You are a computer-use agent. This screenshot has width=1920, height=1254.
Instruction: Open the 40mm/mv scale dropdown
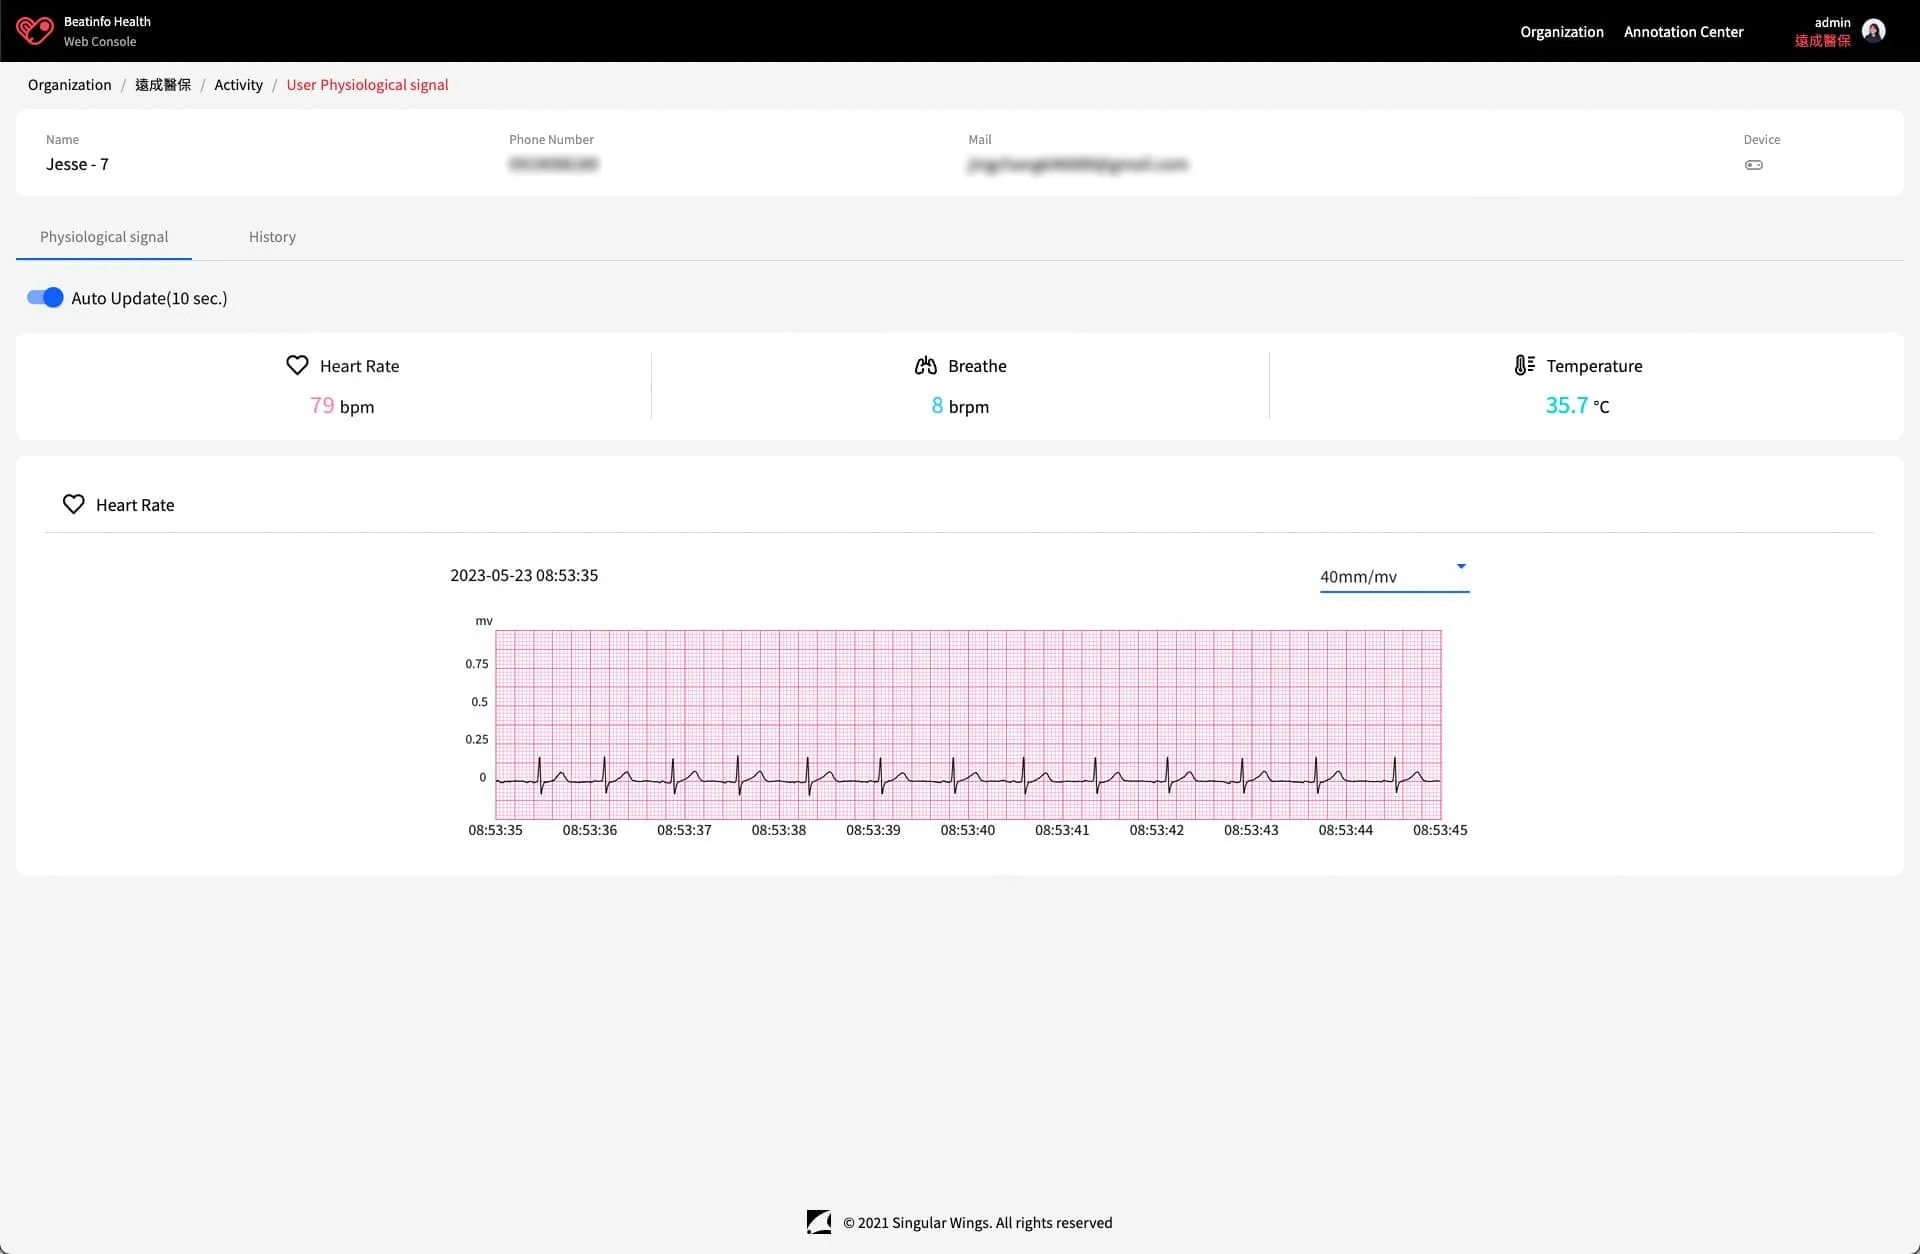(x=1394, y=576)
